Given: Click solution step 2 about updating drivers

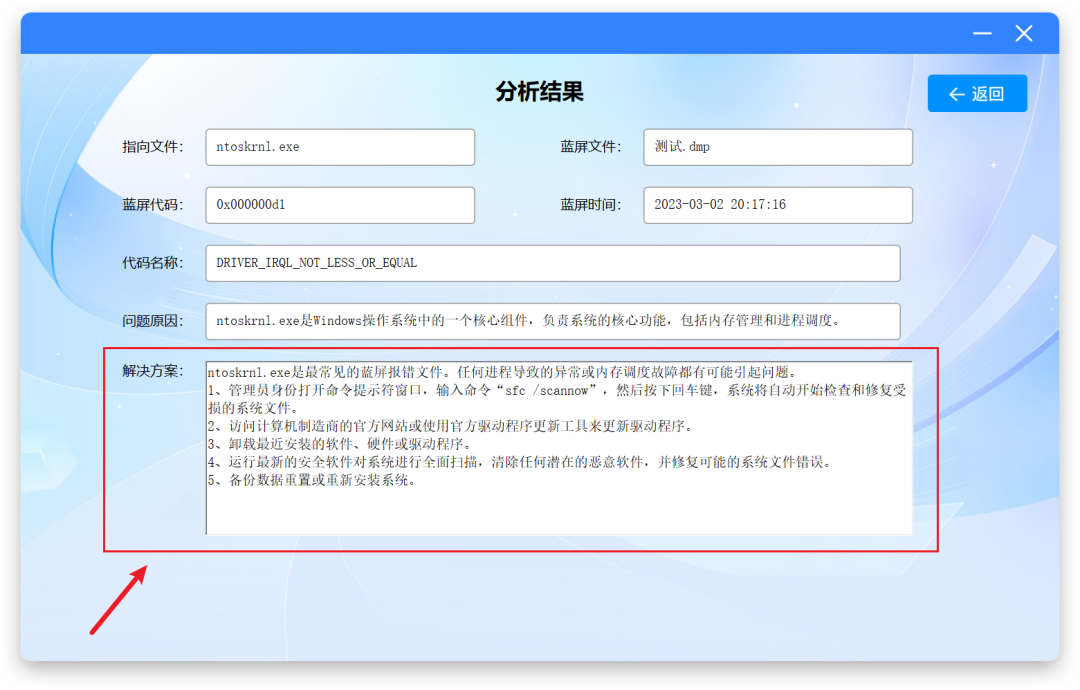Looking at the screenshot, I should click(450, 426).
